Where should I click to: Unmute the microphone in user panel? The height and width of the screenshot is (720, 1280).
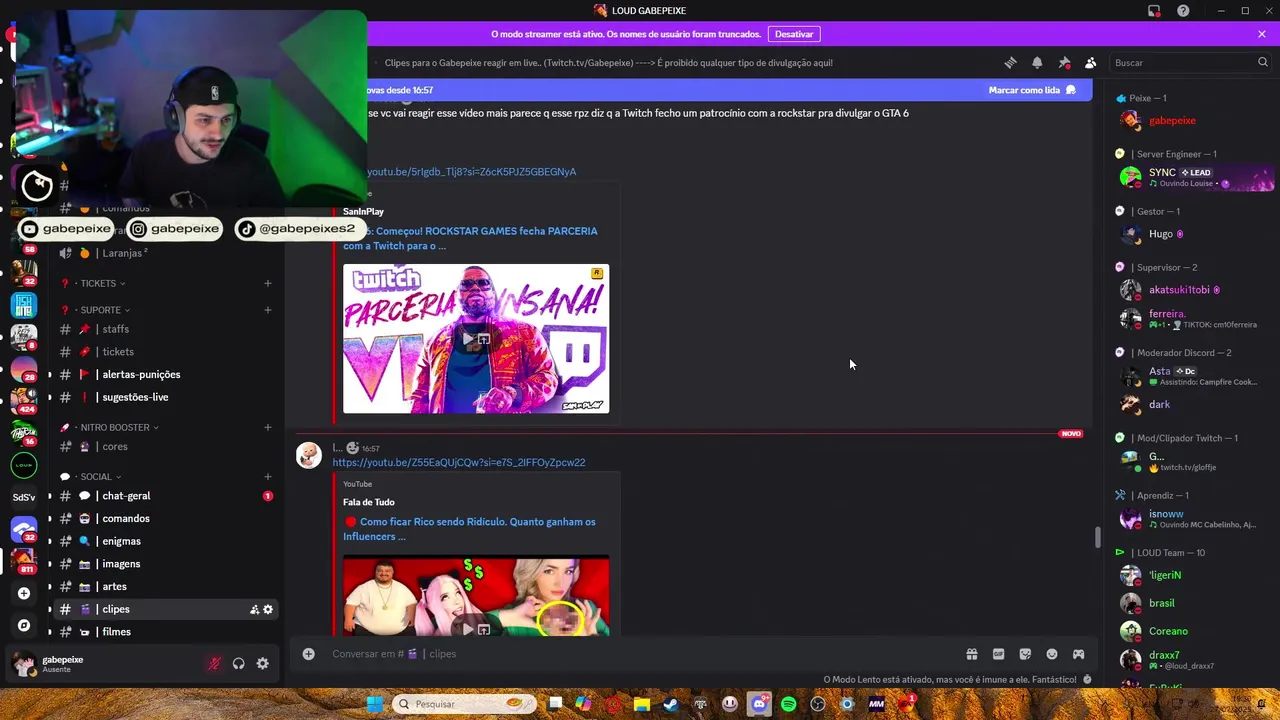pyautogui.click(x=214, y=663)
